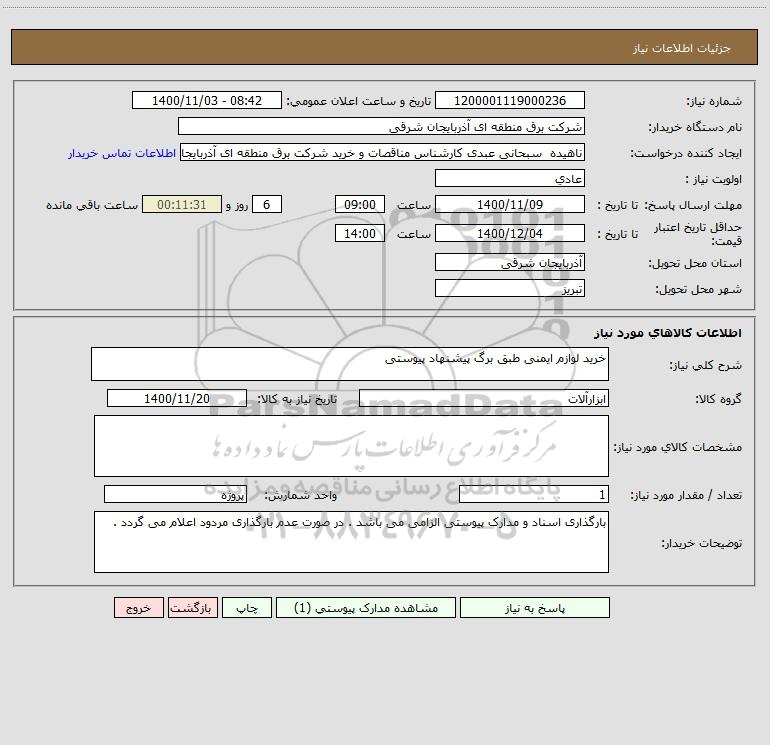Click section heading اطلاعات کالاهای مورد نیاز
The width and height of the screenshot is (770, 745).
[668, 333]
